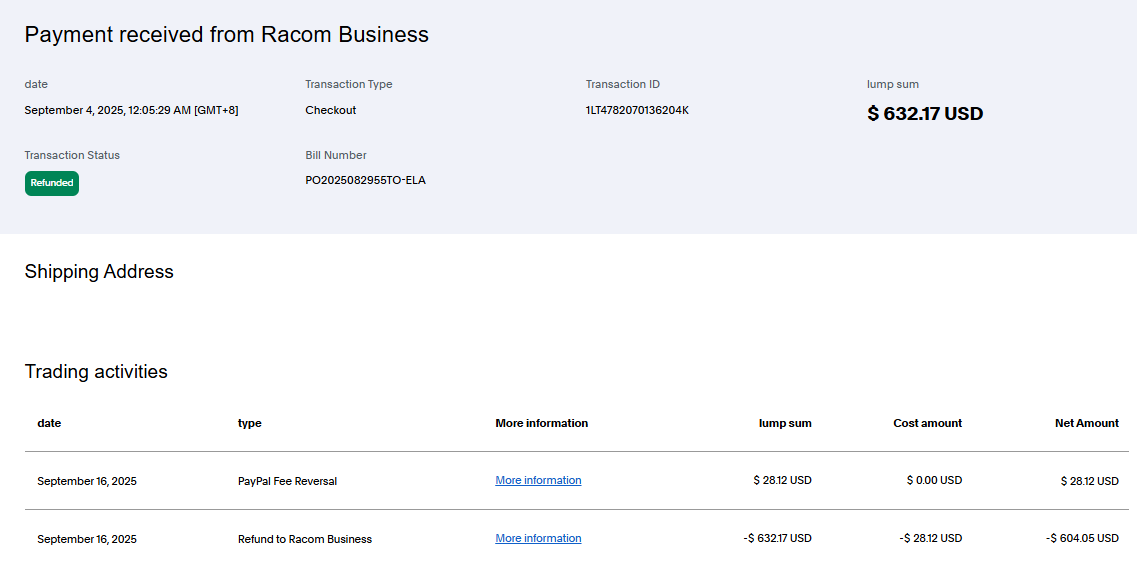The height and width of the screenshot is (566, 1137).
Task: Click the $0.00 USD cost amount
Action: tap(934, 480)
